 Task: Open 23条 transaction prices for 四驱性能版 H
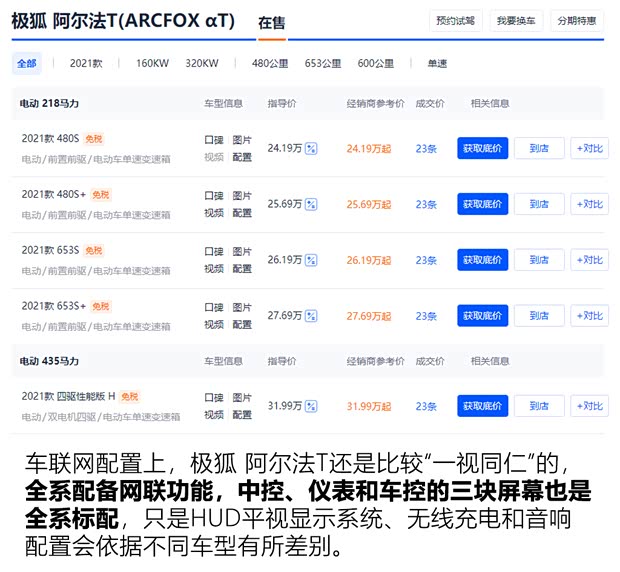(426, 406)
